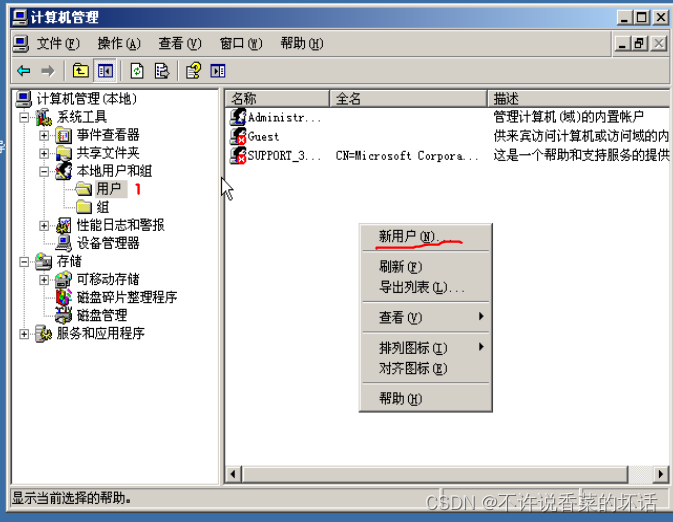The image size is (673, 522).
Task: Click the Administrator user account icon
Action: pos(238,116)
